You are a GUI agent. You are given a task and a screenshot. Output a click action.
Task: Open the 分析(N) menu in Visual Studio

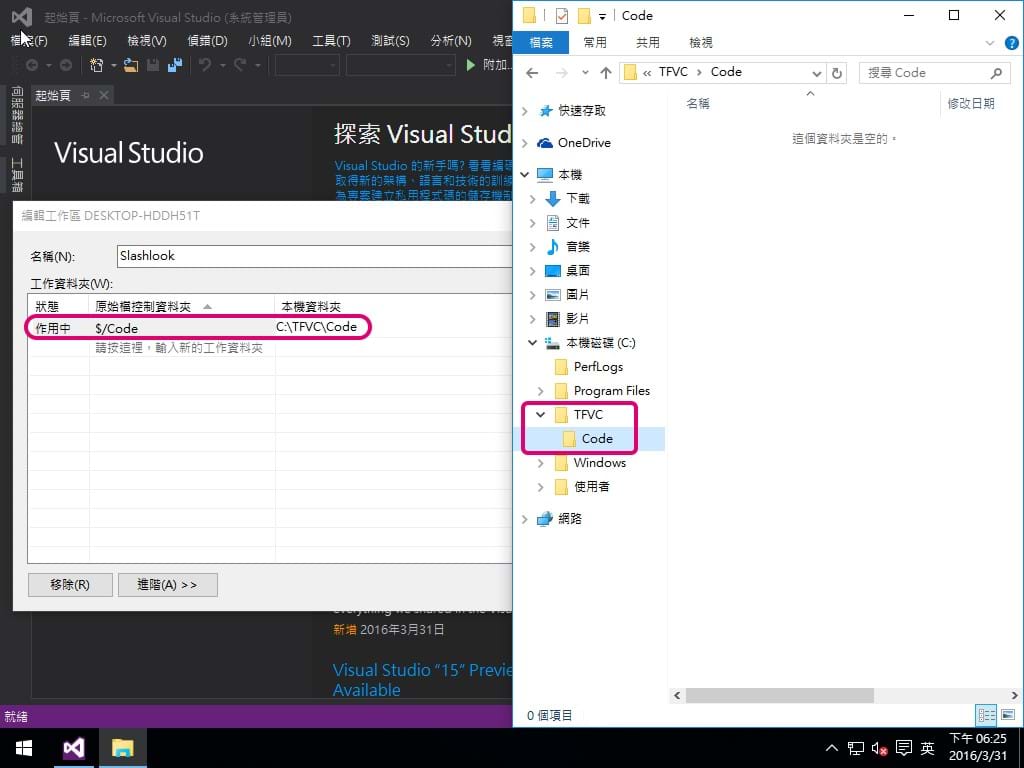click(451, 40)
